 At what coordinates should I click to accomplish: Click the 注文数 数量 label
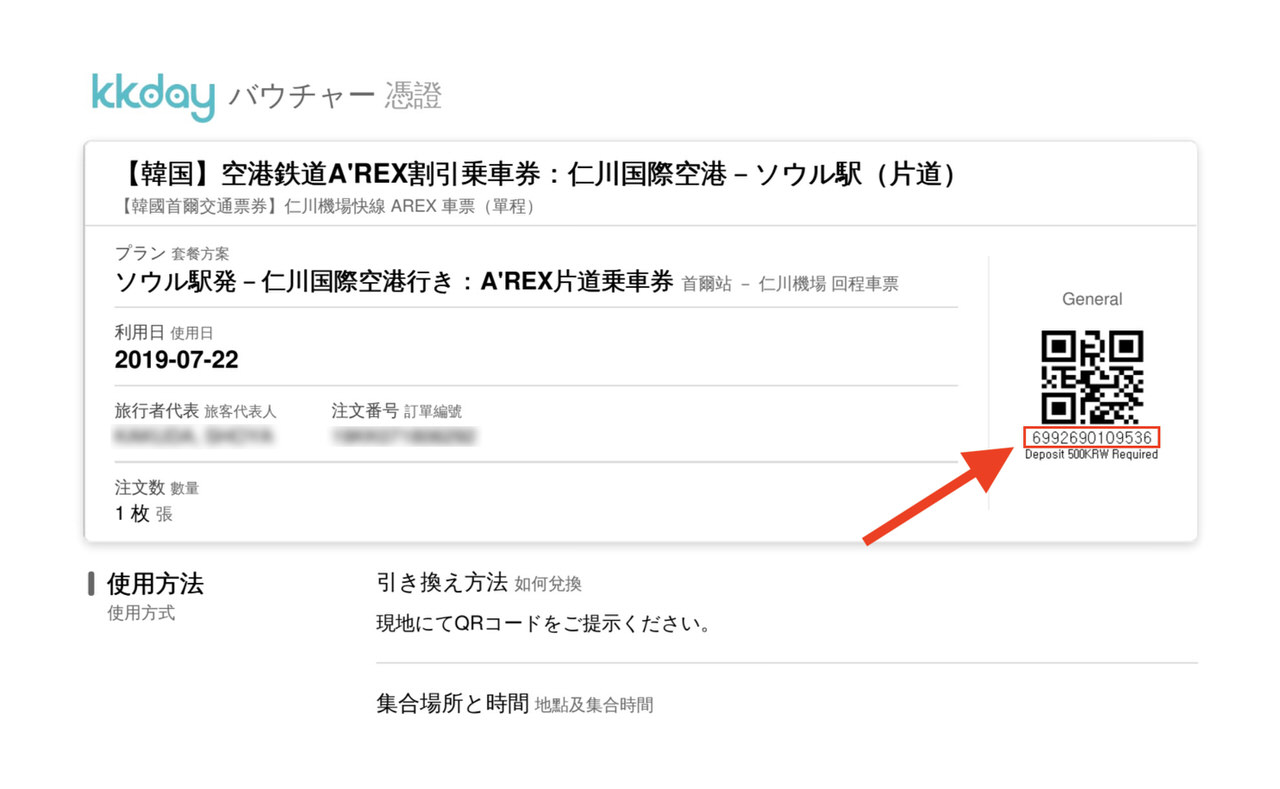pyautogui.click(x=157, y=488)
